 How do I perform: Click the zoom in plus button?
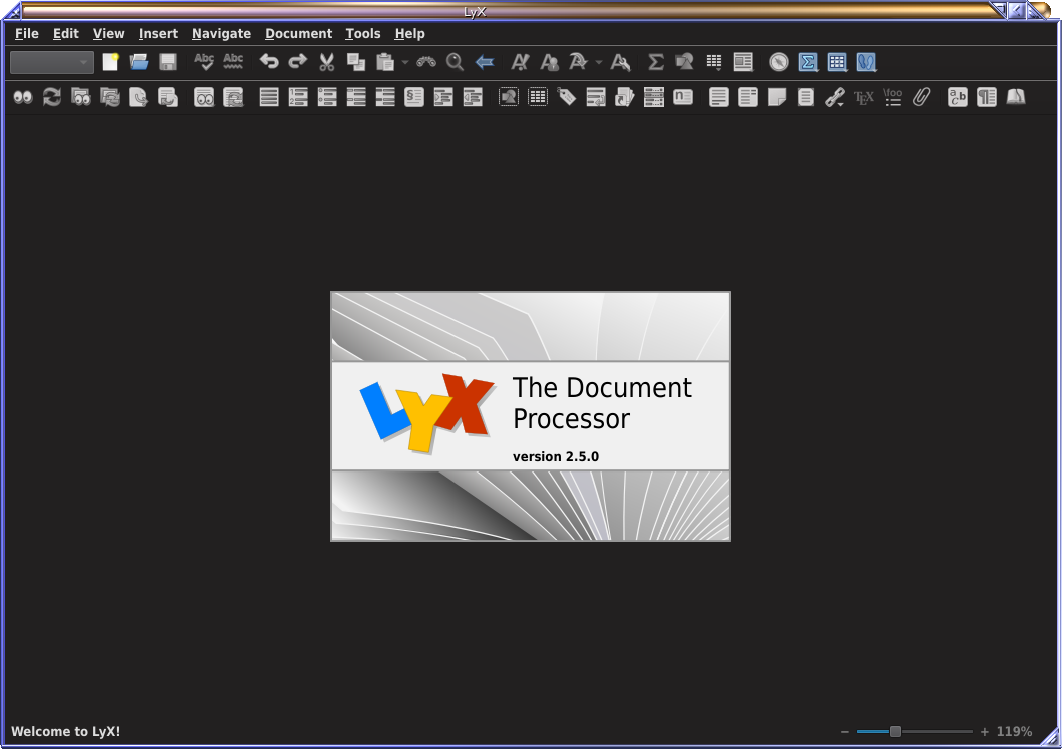(985, 731)
